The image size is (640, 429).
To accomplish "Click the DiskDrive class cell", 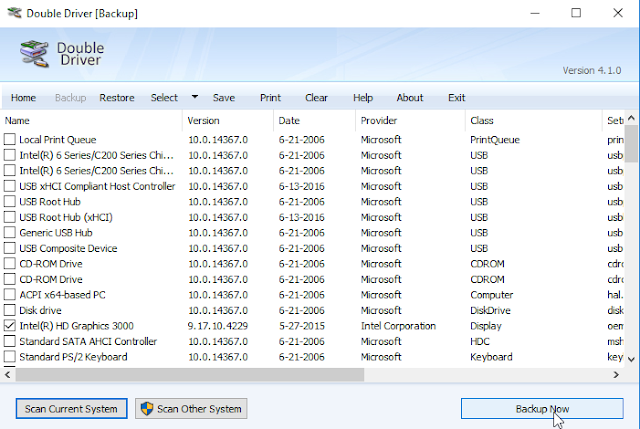I will 490,310.
